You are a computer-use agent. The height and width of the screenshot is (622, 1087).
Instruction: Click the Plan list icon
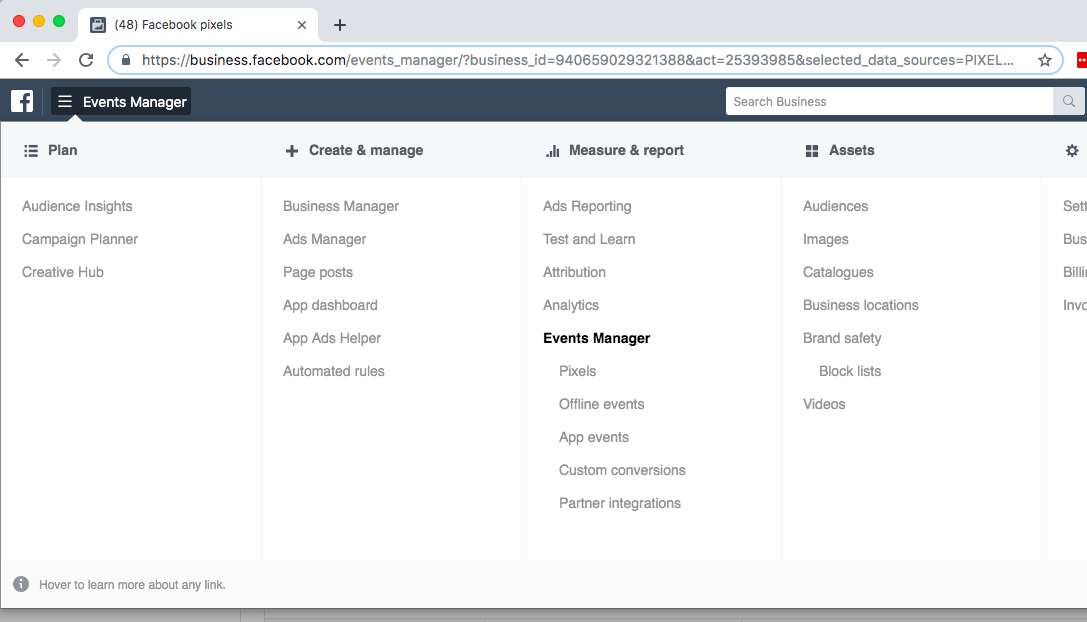pyautogui.click(x=31, y=150)
